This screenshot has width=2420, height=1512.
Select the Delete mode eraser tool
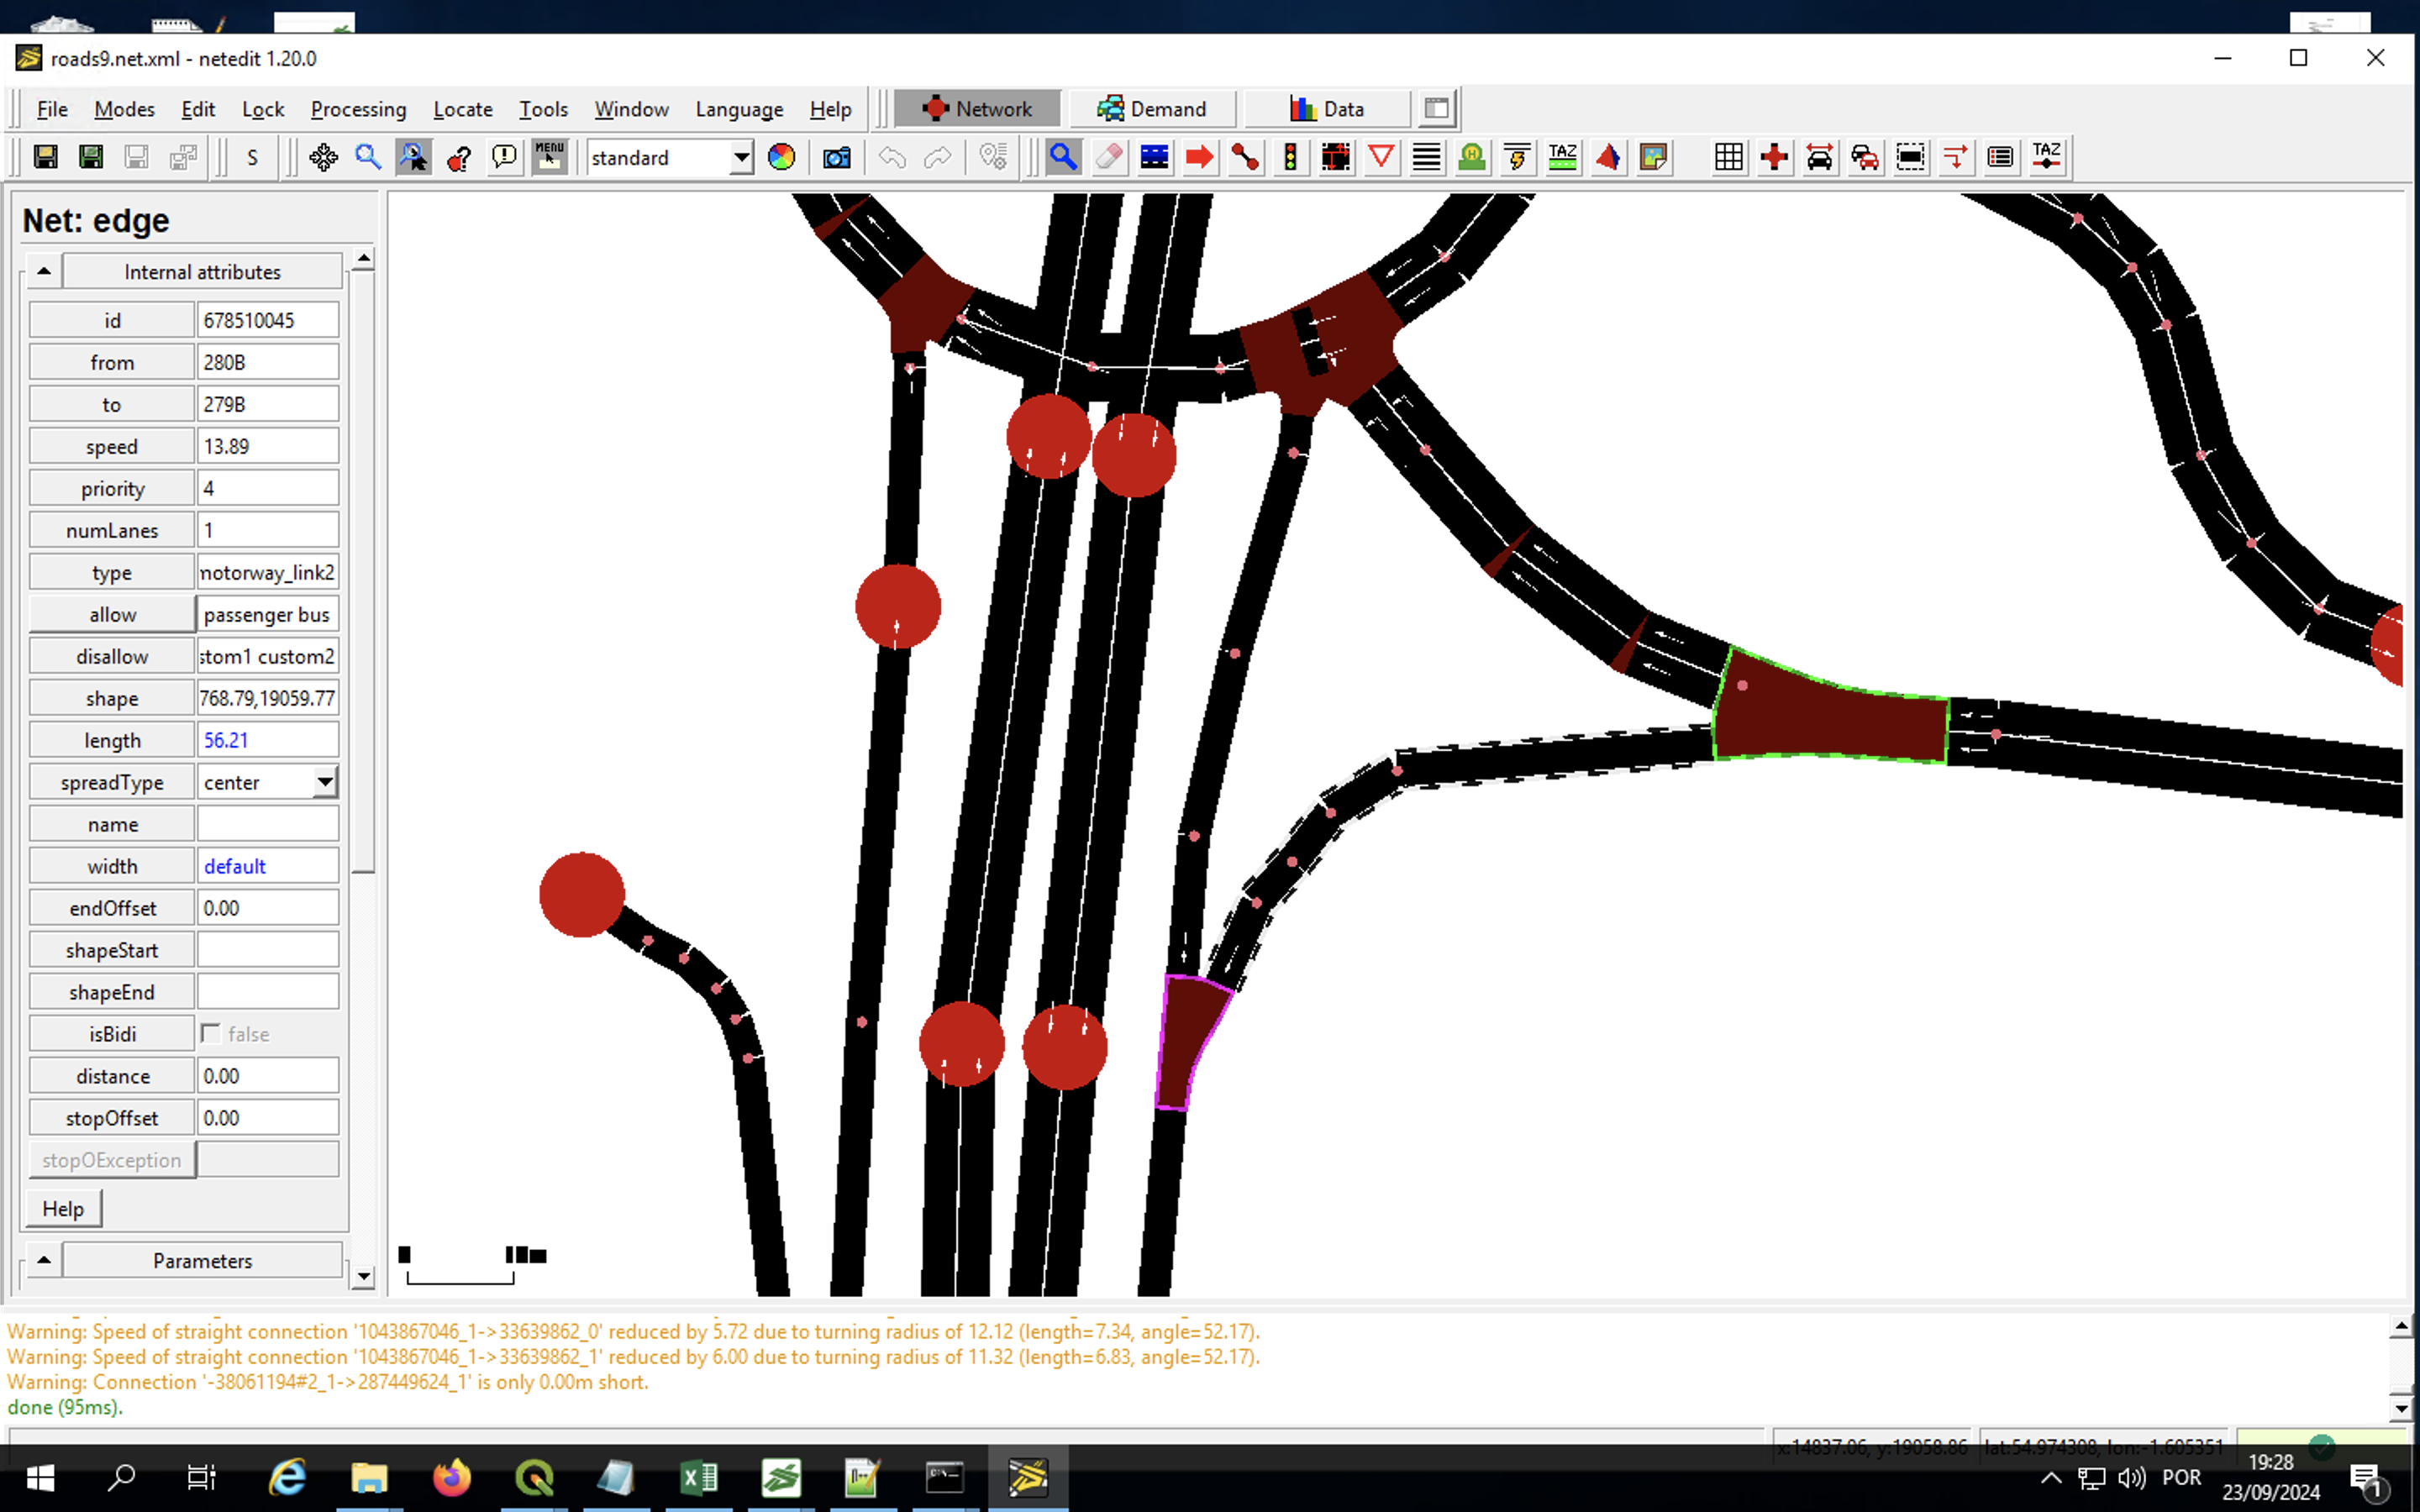pos(1108,157)
